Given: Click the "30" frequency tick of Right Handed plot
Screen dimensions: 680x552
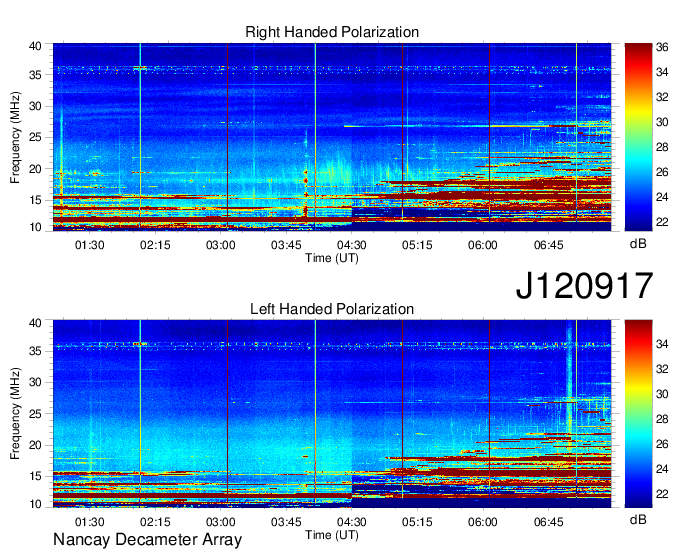Looking at the screenshot, I should (x=35, y=106).
